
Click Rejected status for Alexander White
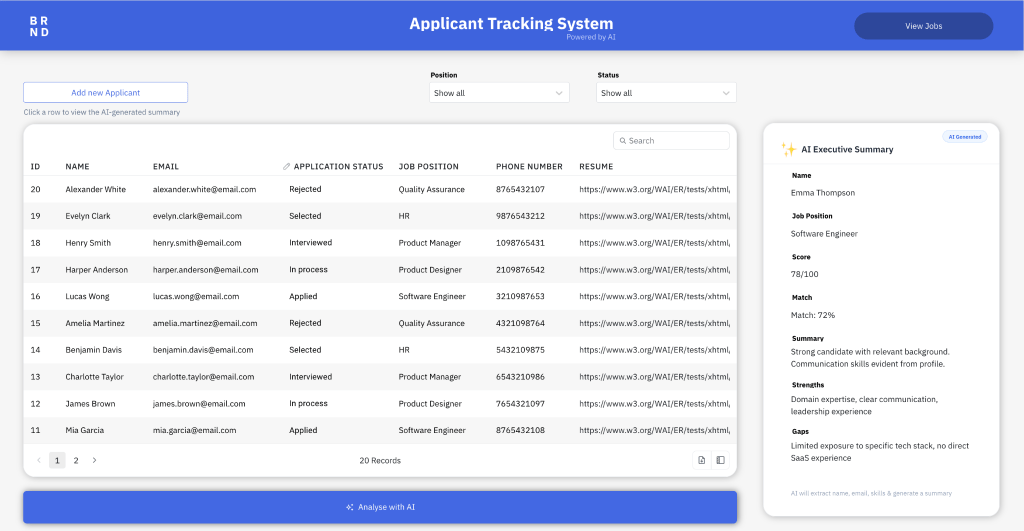coord(305,189)
